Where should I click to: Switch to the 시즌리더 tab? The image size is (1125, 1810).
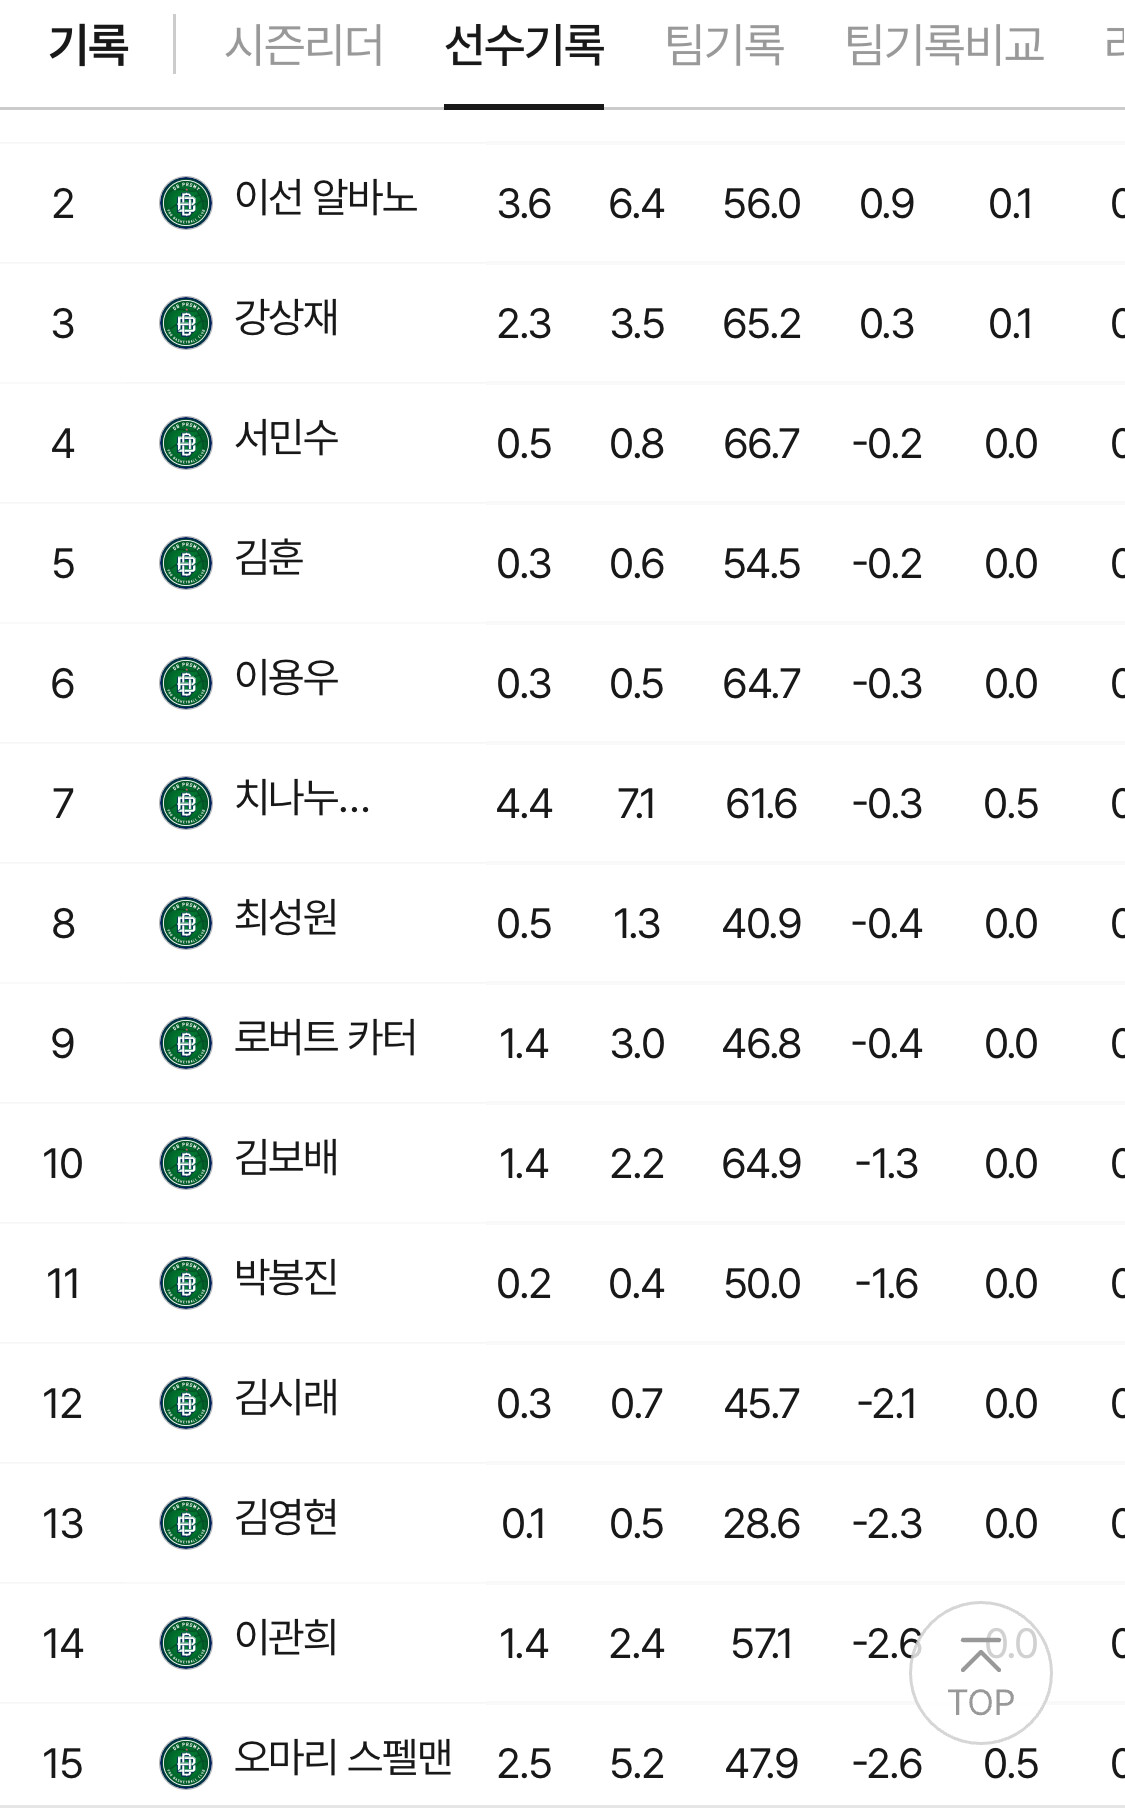[x=304, y=45]
